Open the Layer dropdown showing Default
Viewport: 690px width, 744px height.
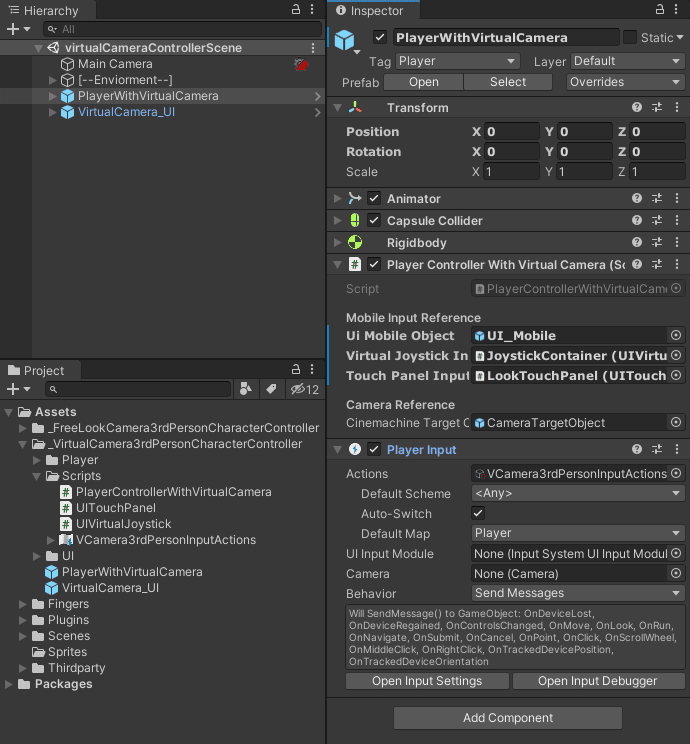(x=627, y=61)
